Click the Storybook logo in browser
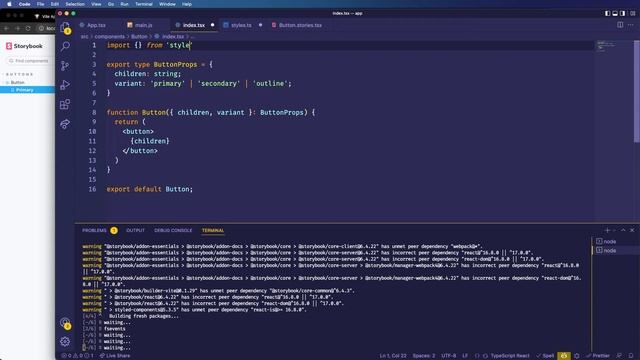 click(x=24, y=46)
